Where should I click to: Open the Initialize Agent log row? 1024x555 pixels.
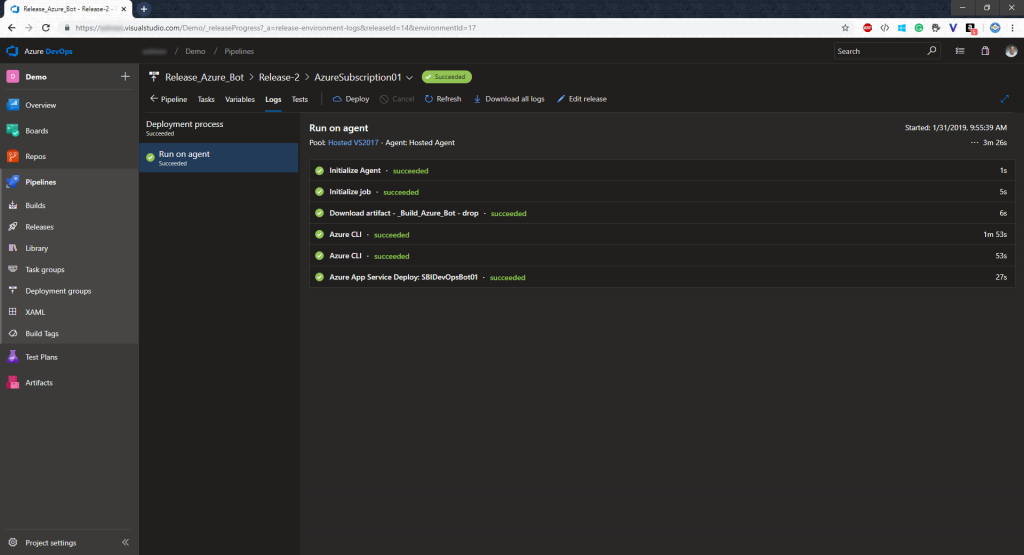pos(662,170)
